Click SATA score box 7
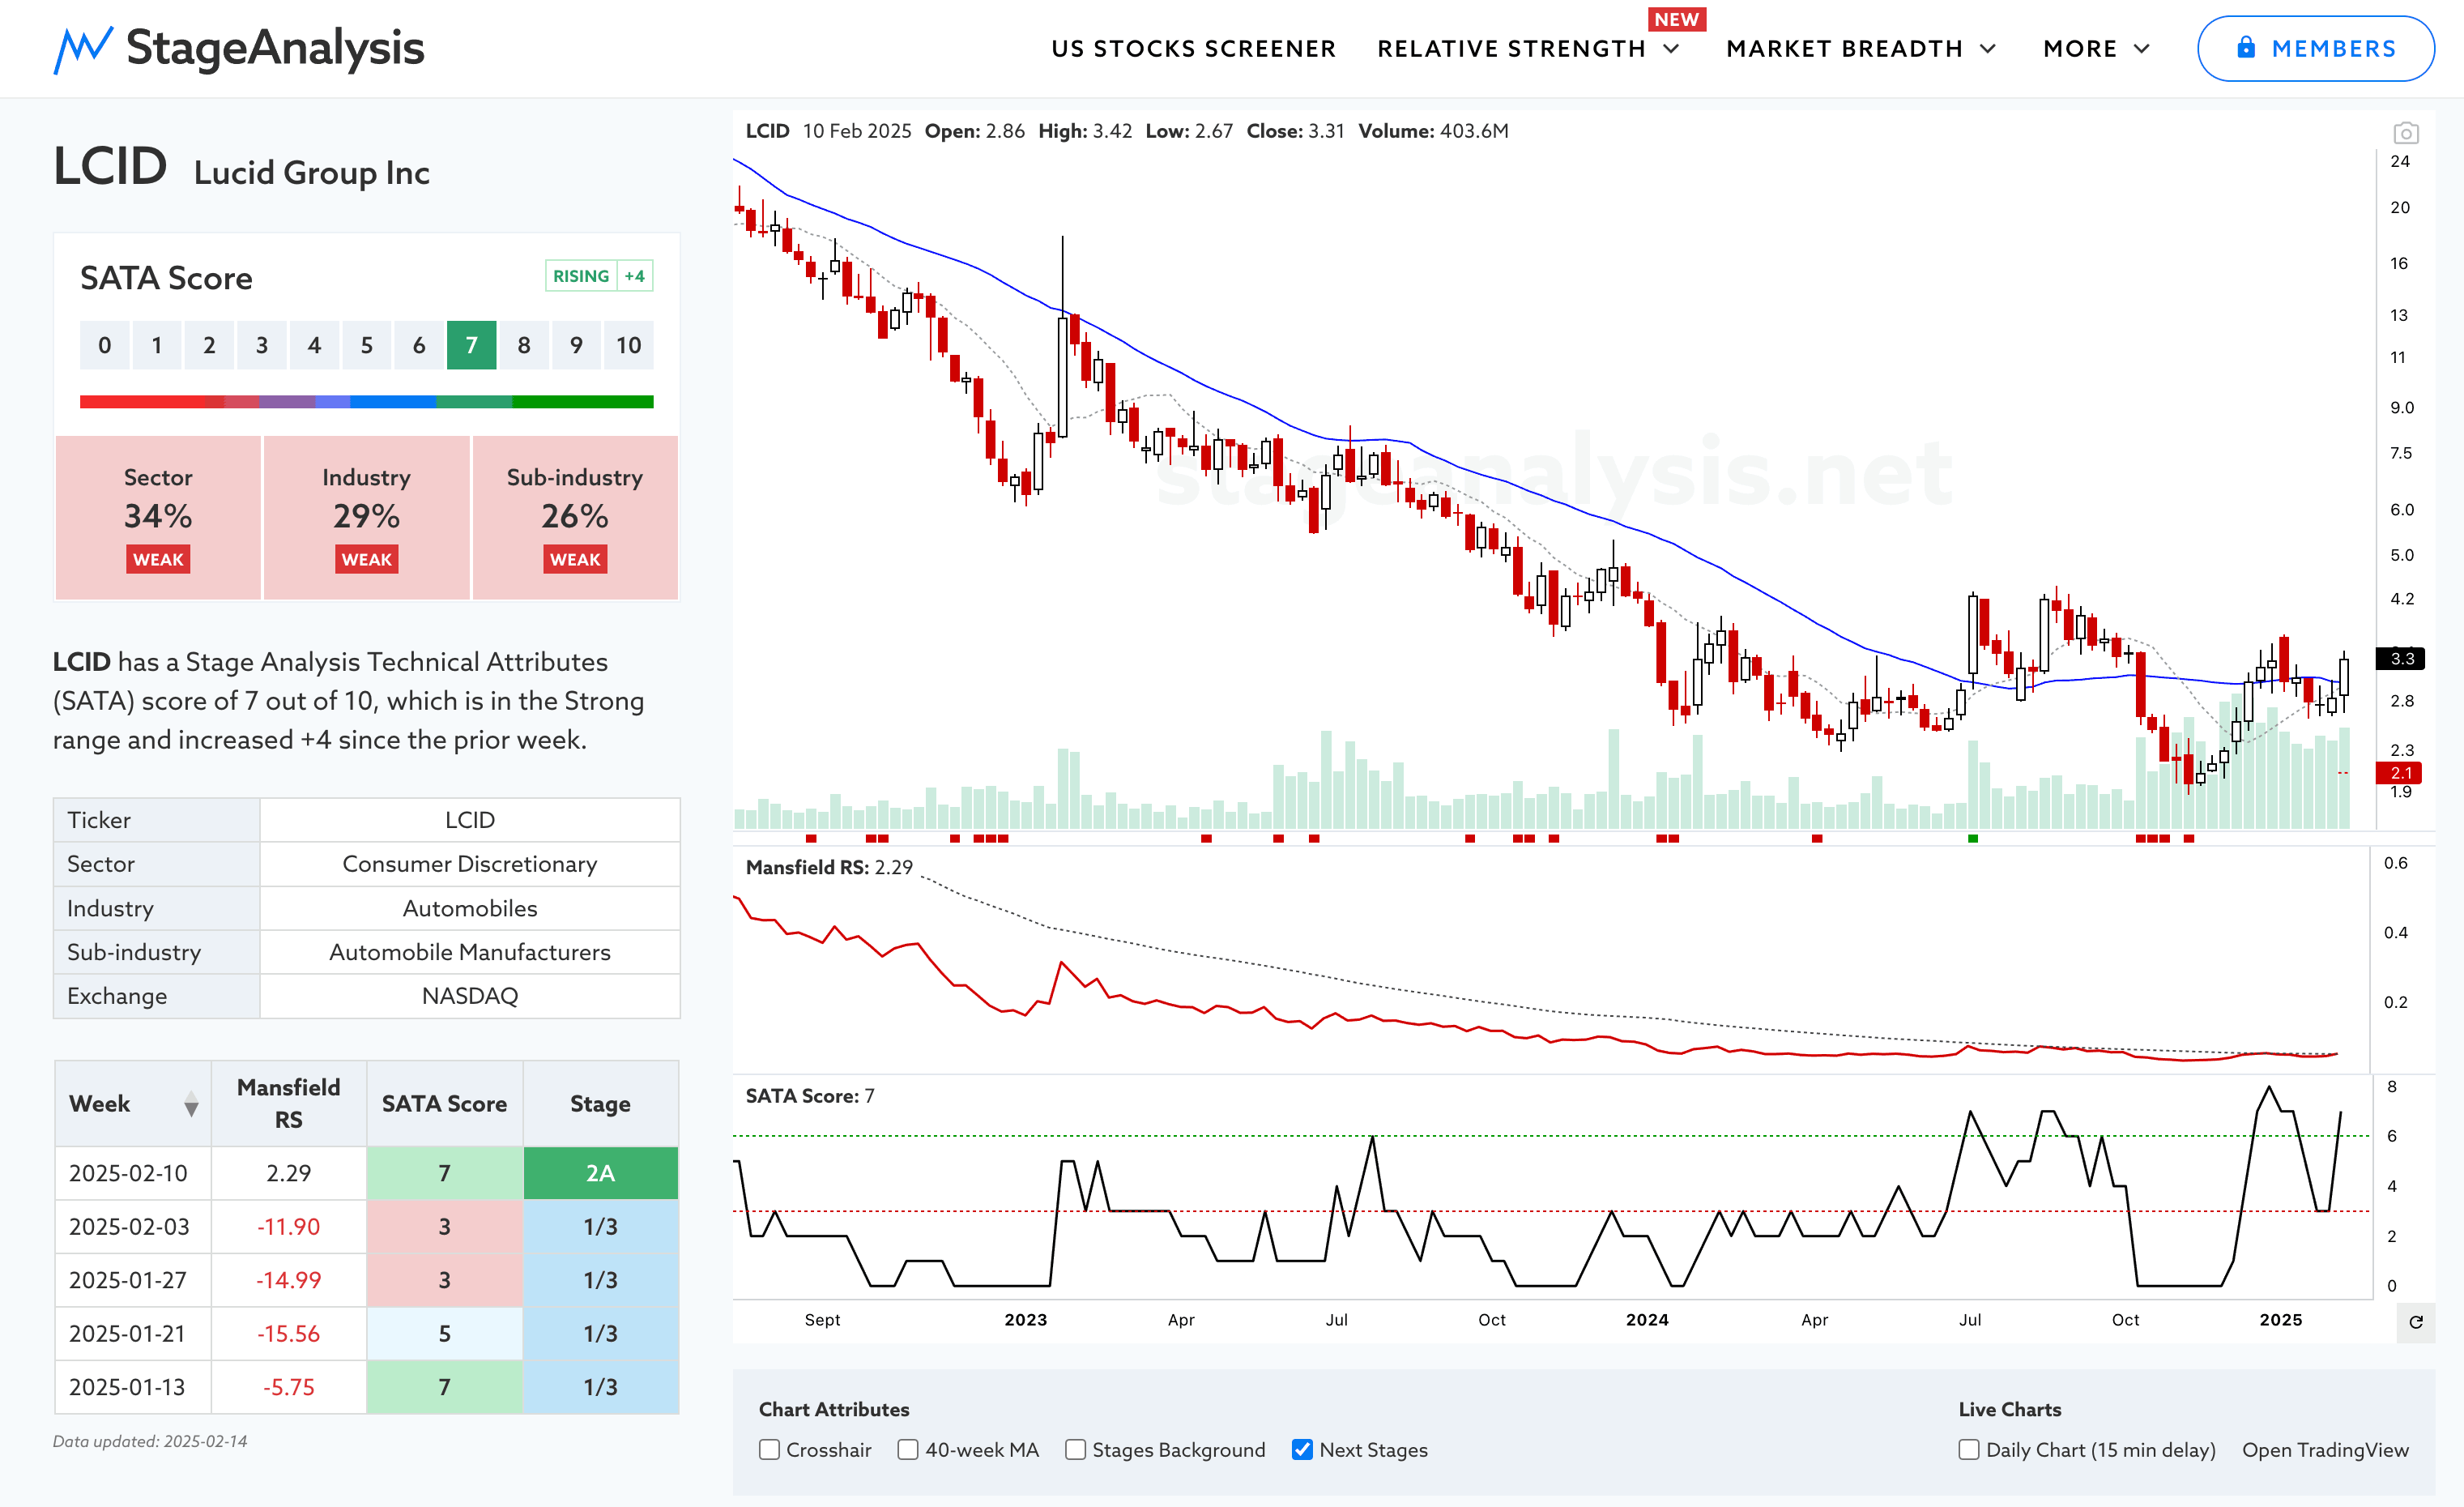Viewport: 2464px width, 1507px height. pos(472,345)
